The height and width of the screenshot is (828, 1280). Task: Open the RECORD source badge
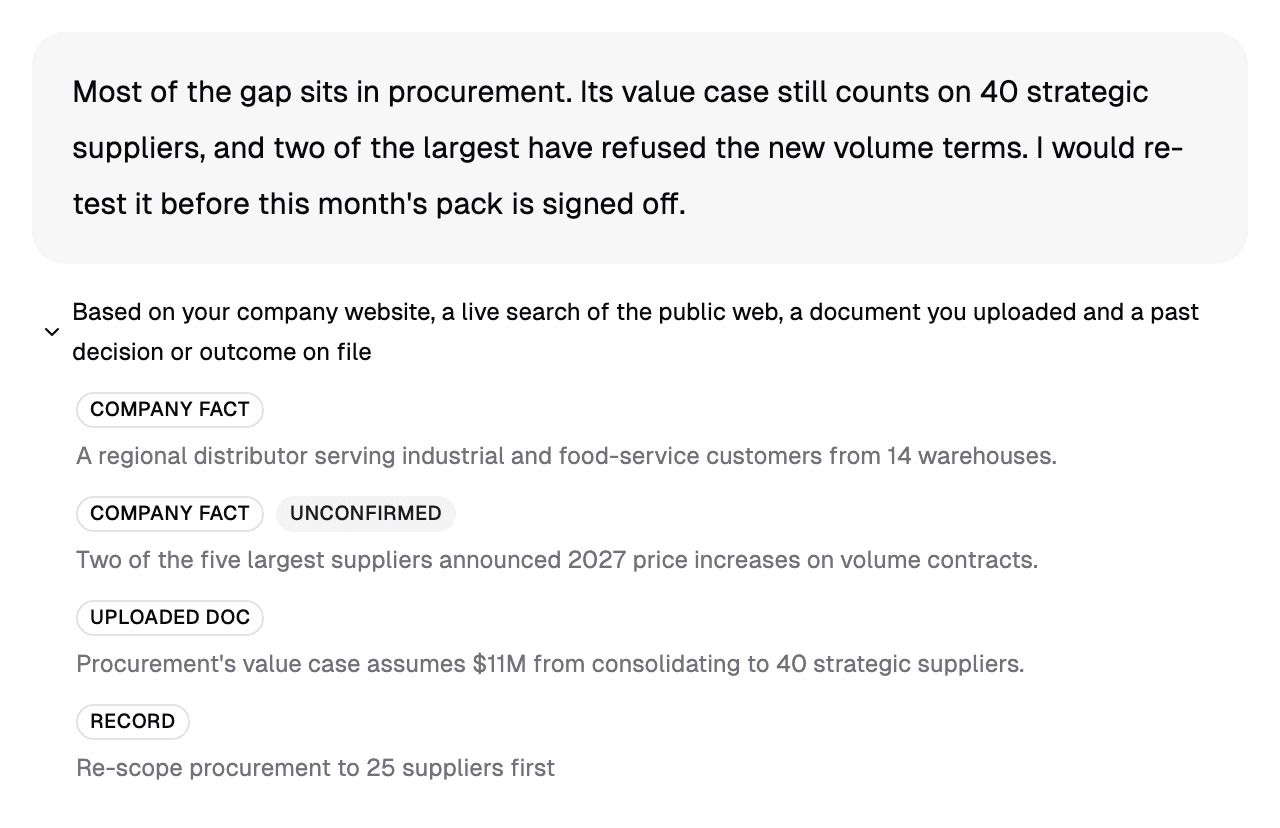click(133, 721)
